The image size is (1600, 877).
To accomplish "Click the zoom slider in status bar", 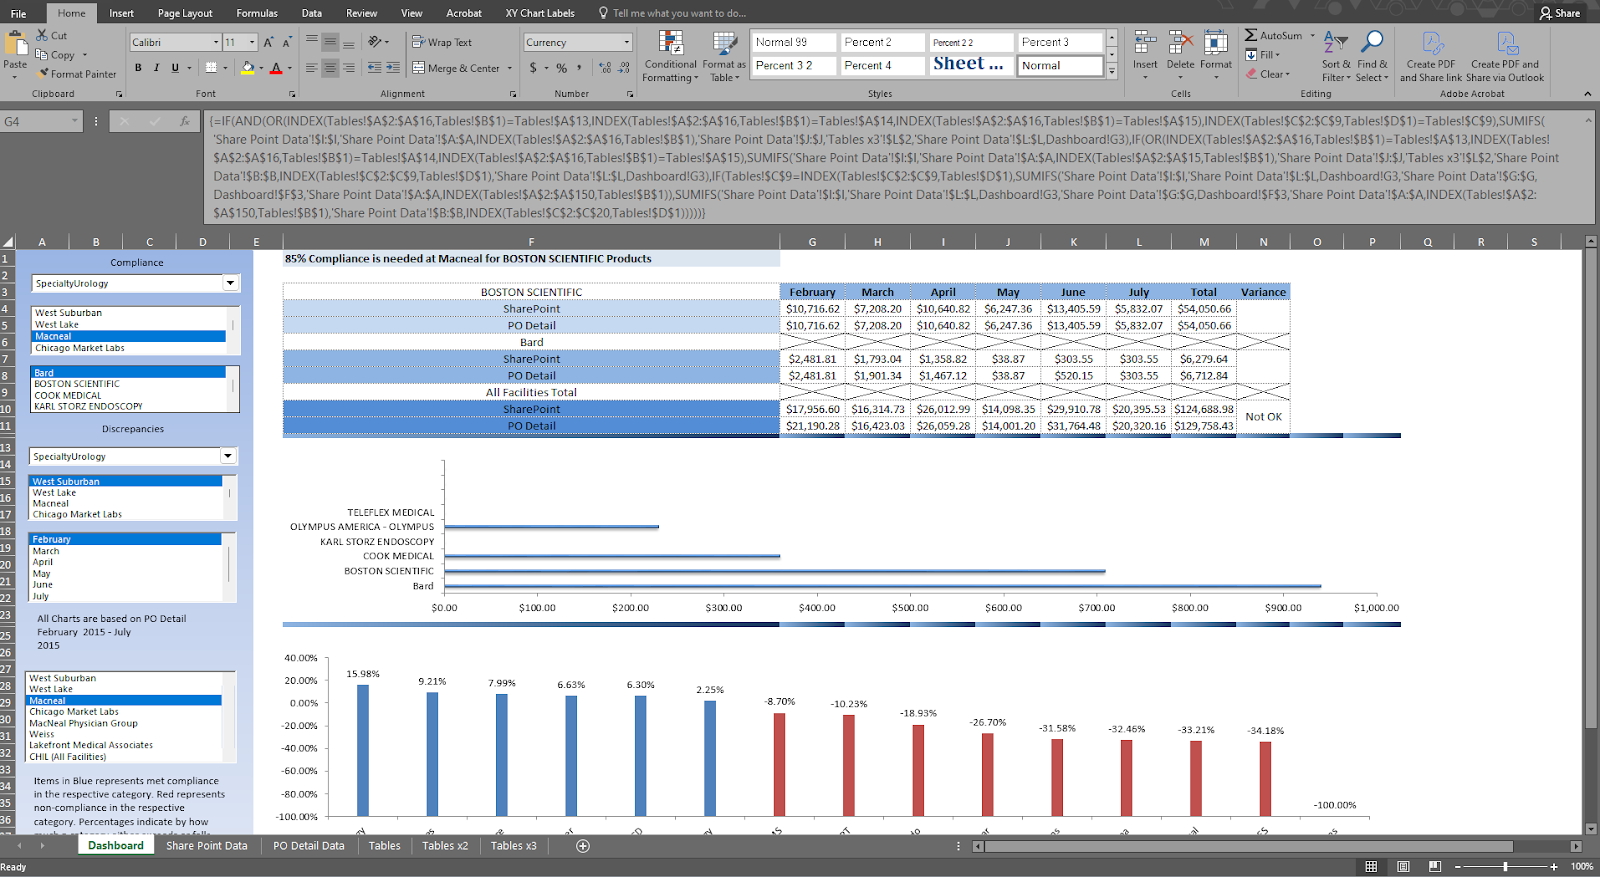I will tap(1505, 867).
